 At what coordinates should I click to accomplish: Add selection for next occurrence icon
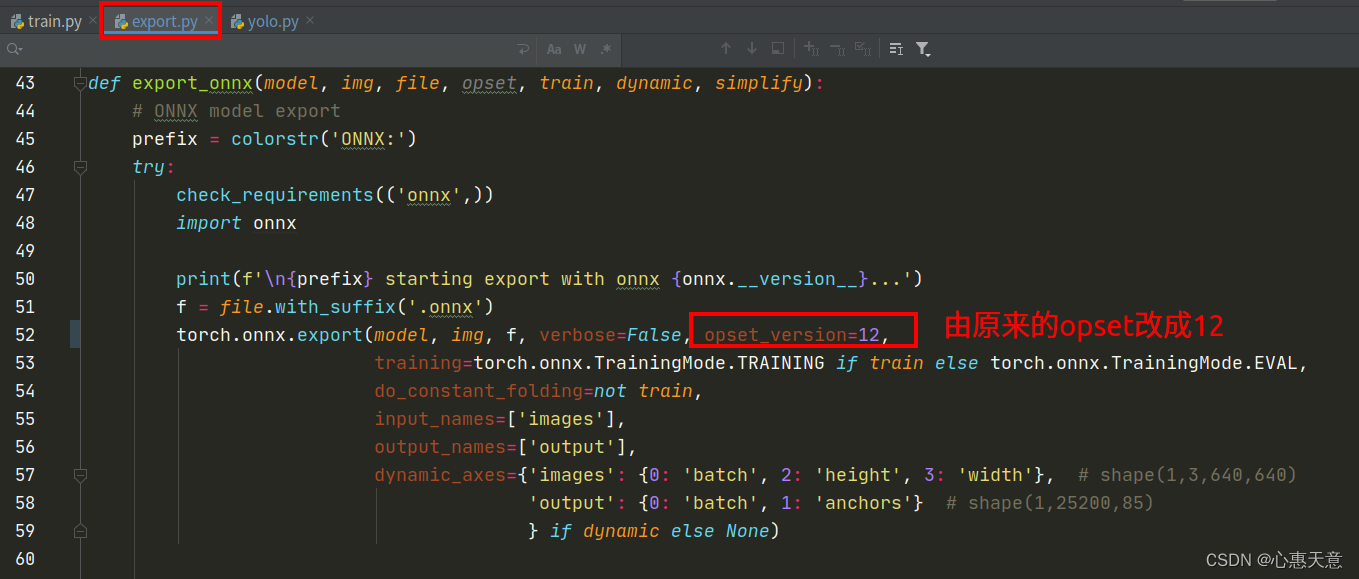pyautogui.click(x=812, y=48)
